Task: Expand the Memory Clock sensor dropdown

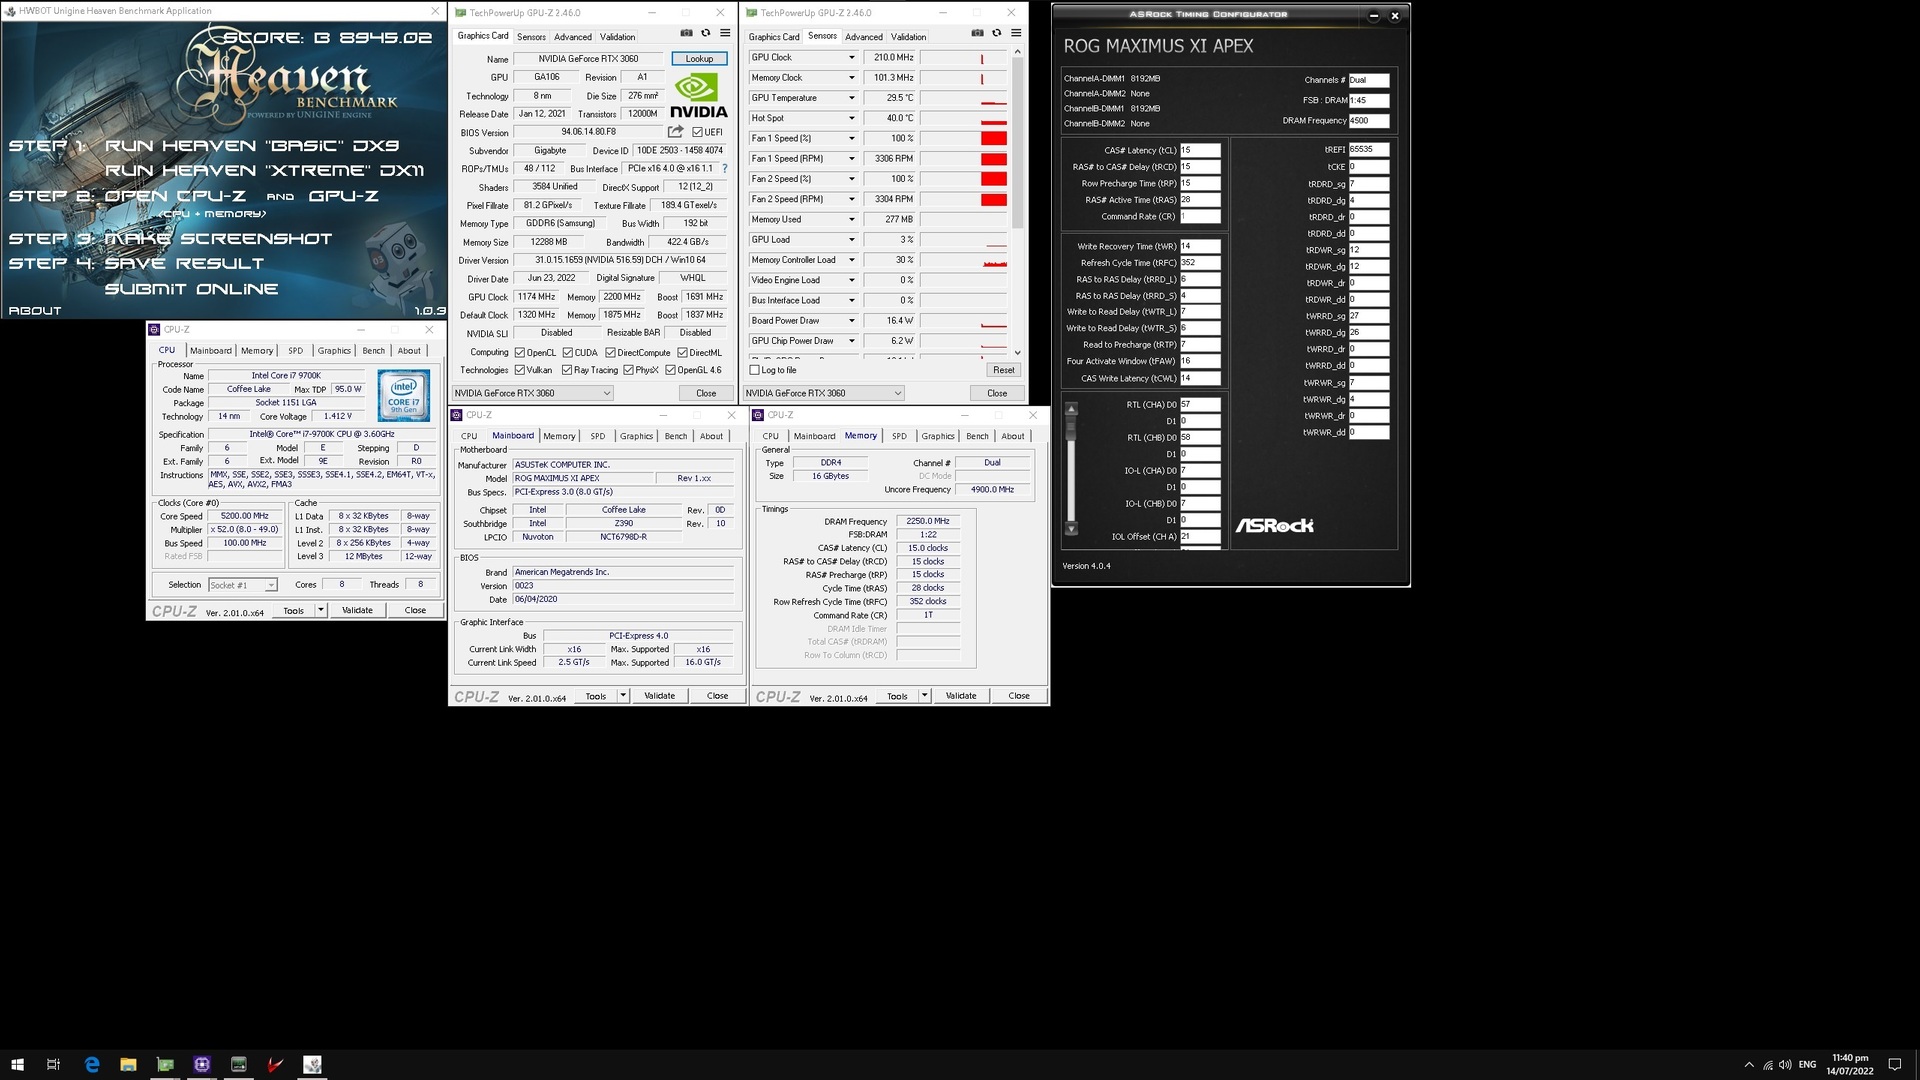Action: click(852, 78)
